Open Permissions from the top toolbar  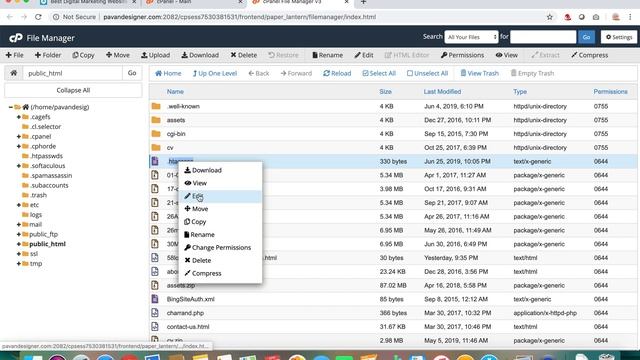pos(462,55)
